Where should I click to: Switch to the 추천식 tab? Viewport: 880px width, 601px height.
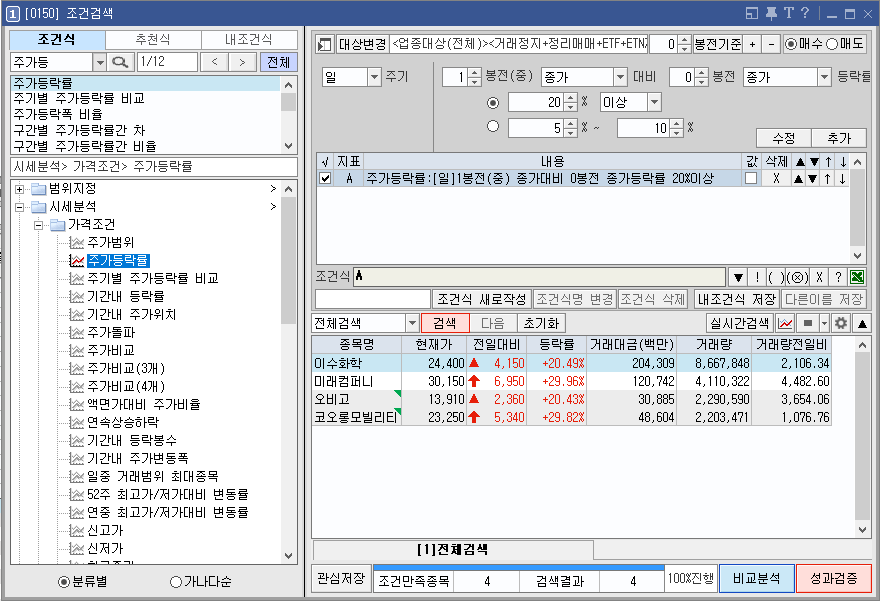[153, 39]
